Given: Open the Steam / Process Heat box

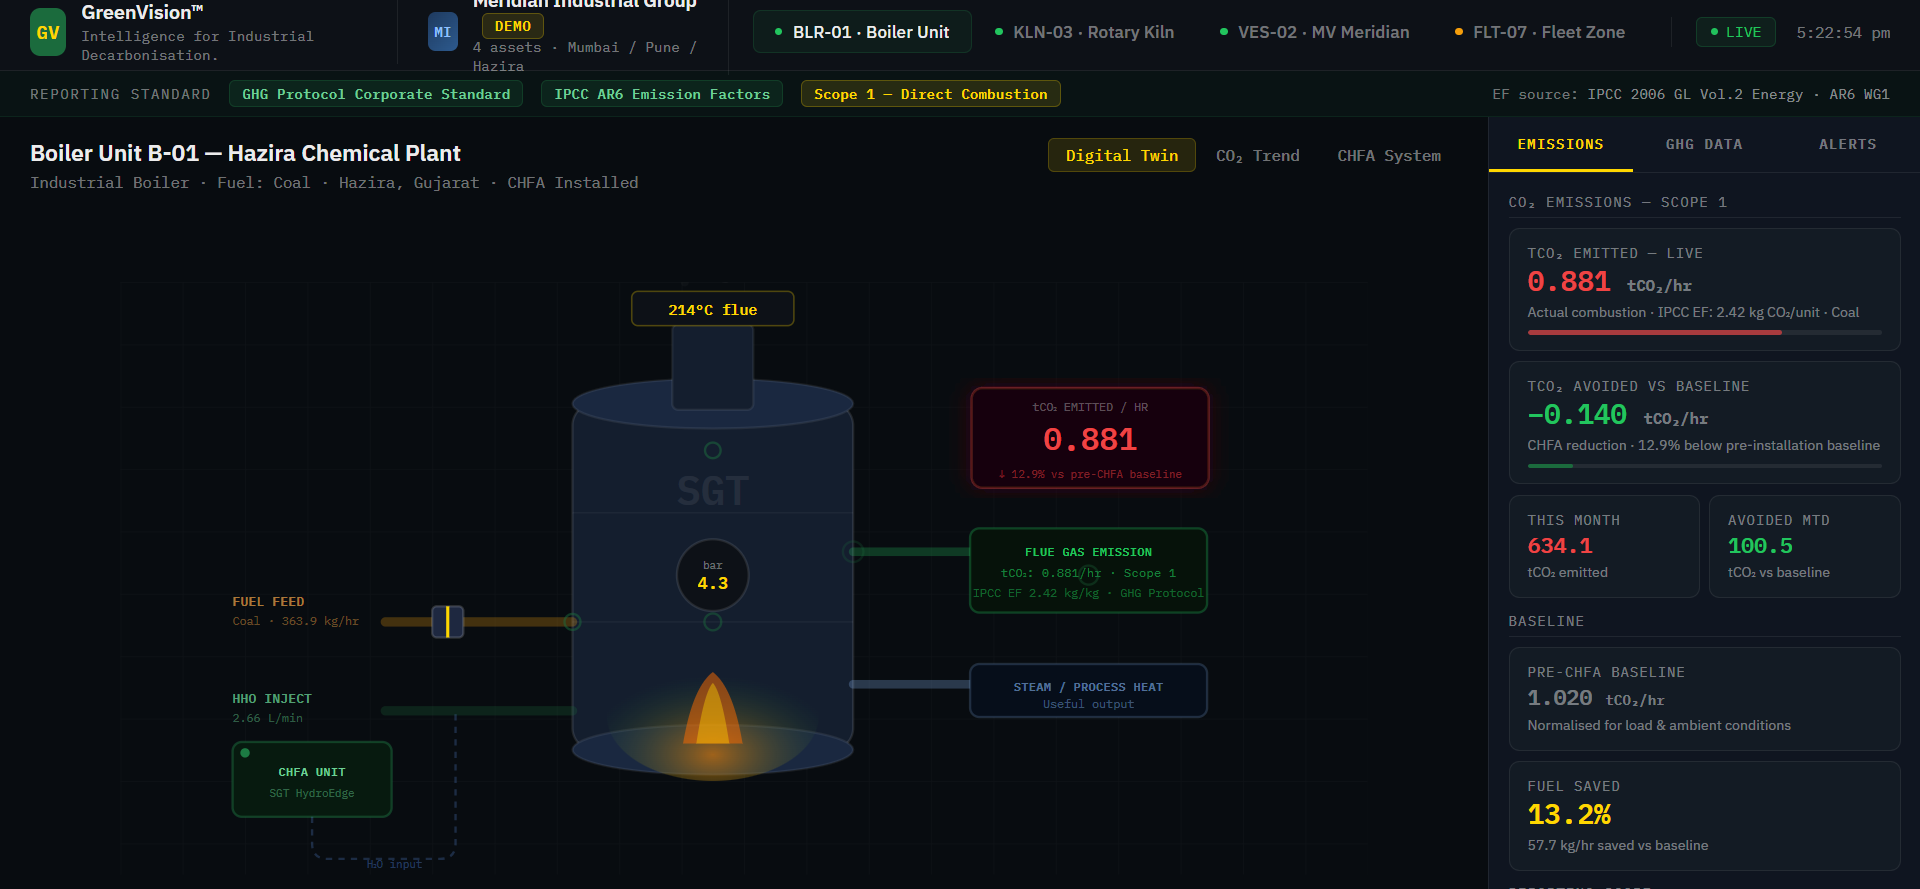Looking at the screenshot, I should pos(1088,691).
